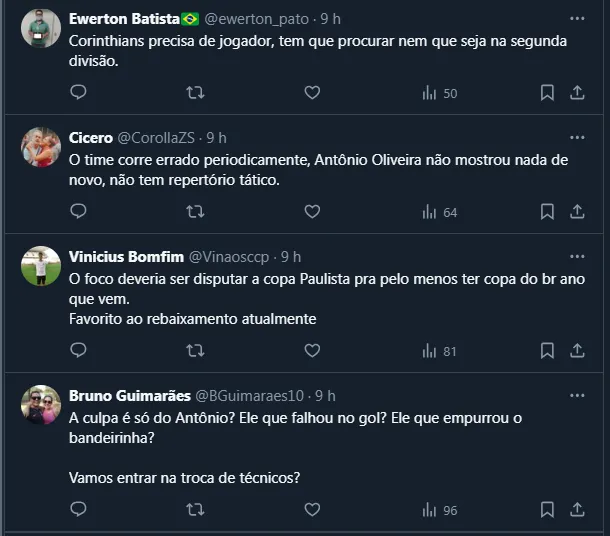This screenshot has height=536, width=610.
Task: Open the @CorollaZS profile handle
Action: pos(157,138)
